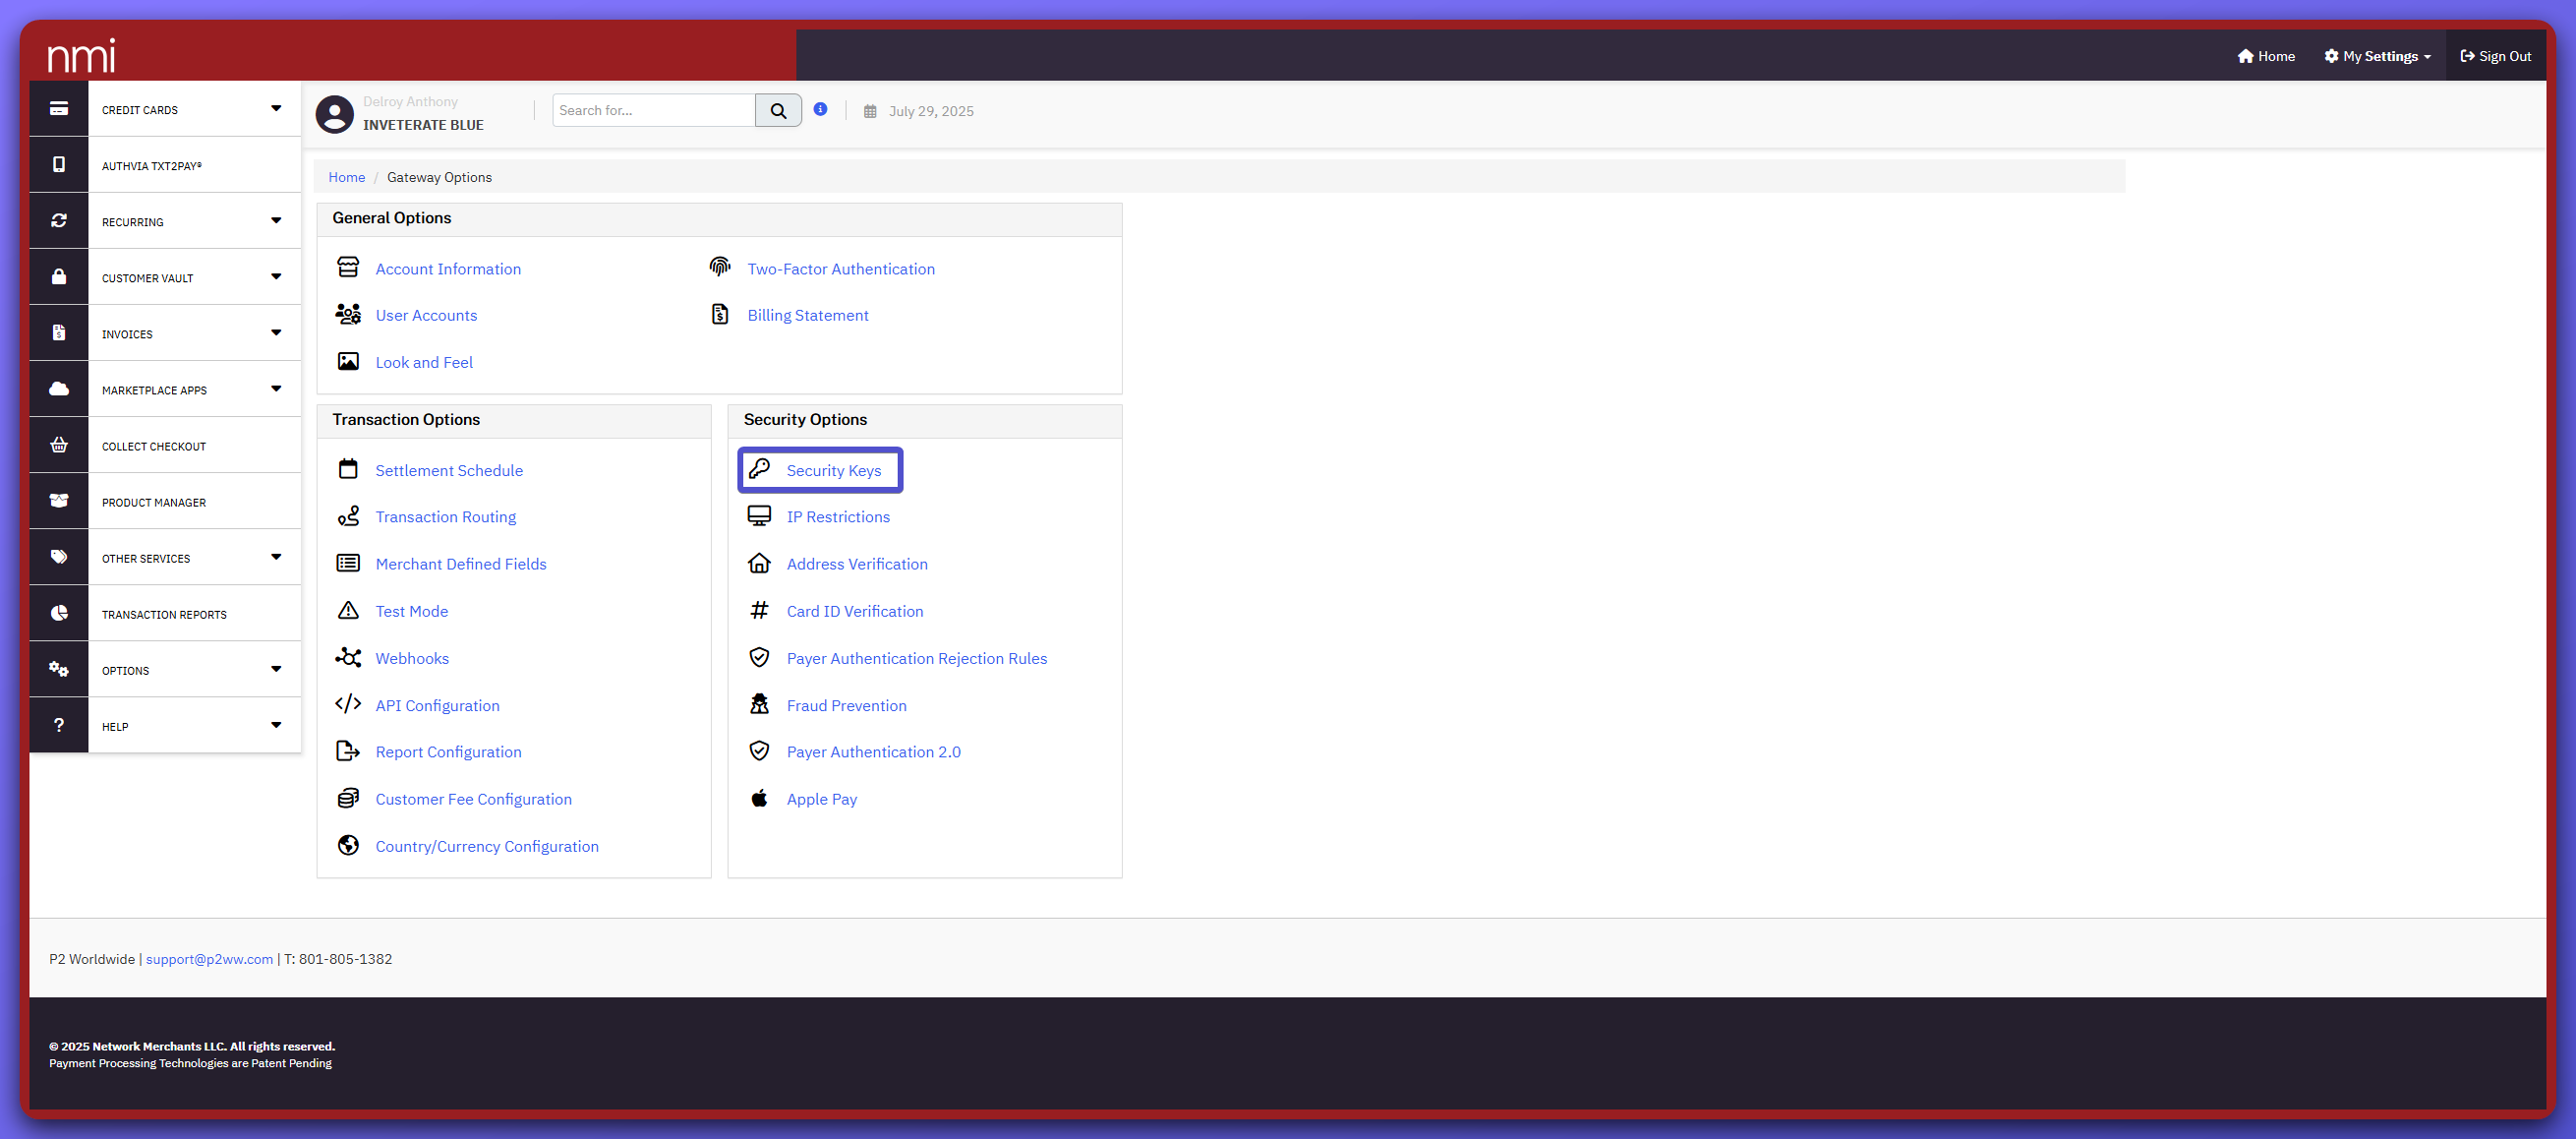2576x1139 pixels.
Task: Select Authvia TXT2PAY in the sidebar
Action: click(152, 166)
